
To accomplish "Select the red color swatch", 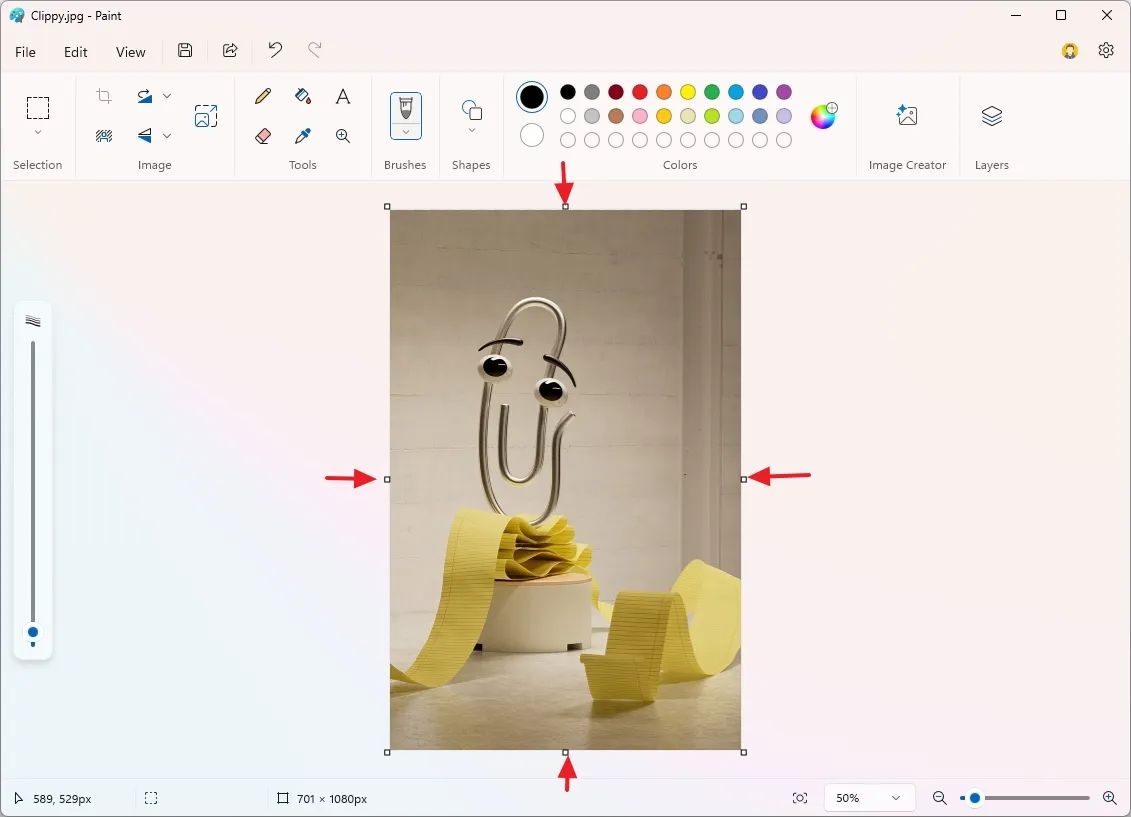I will tap(639, 91).
